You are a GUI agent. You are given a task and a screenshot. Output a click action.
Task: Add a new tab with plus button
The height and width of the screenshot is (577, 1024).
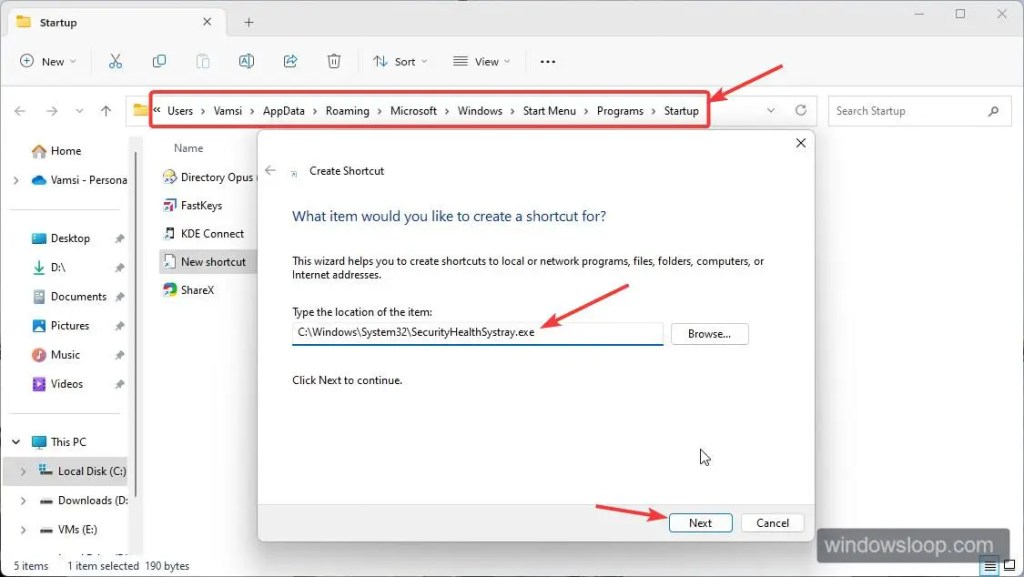249,22
